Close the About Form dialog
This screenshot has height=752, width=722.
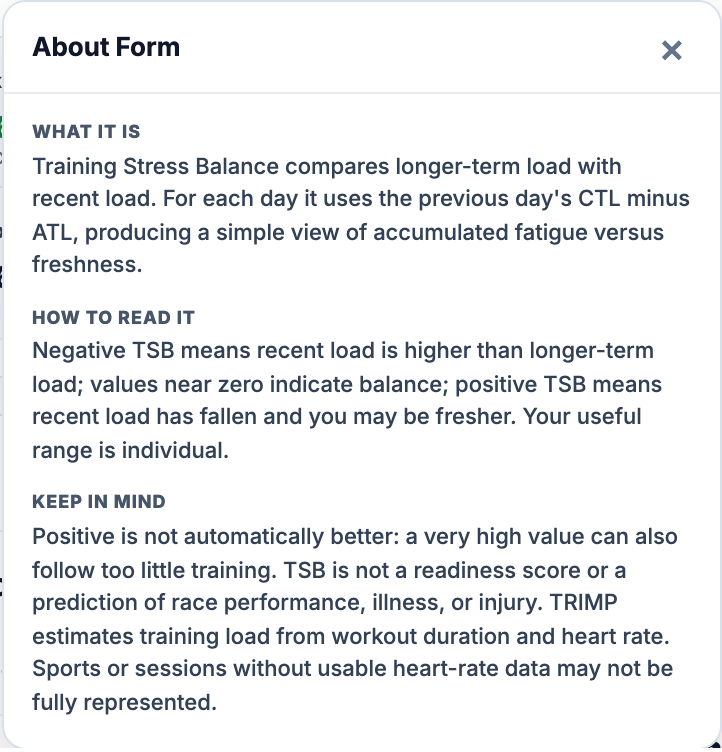671,50
